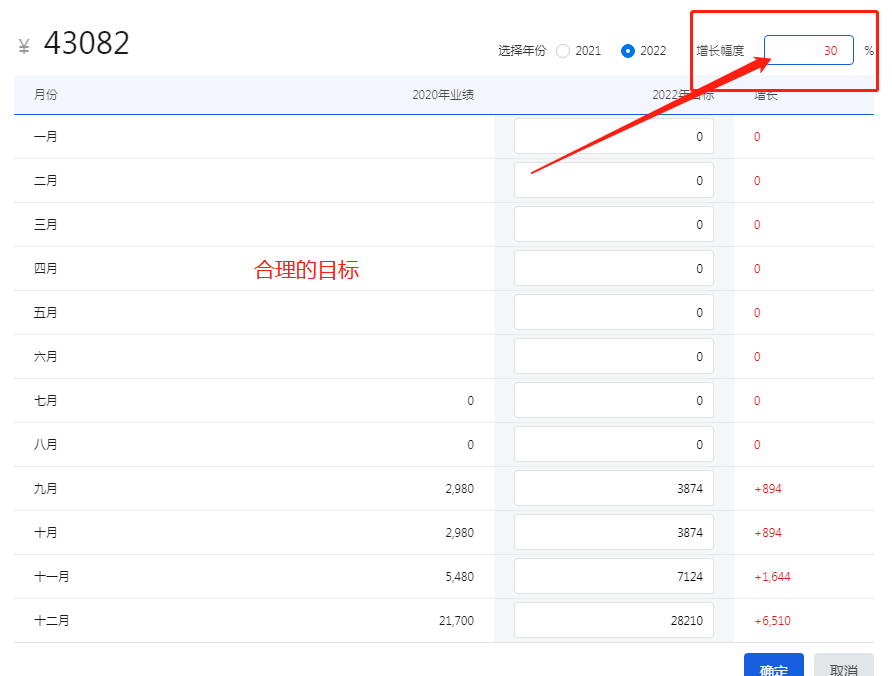Click the 五月 row label
Viewport: 892px width, 676px height.
pos(46,312)
